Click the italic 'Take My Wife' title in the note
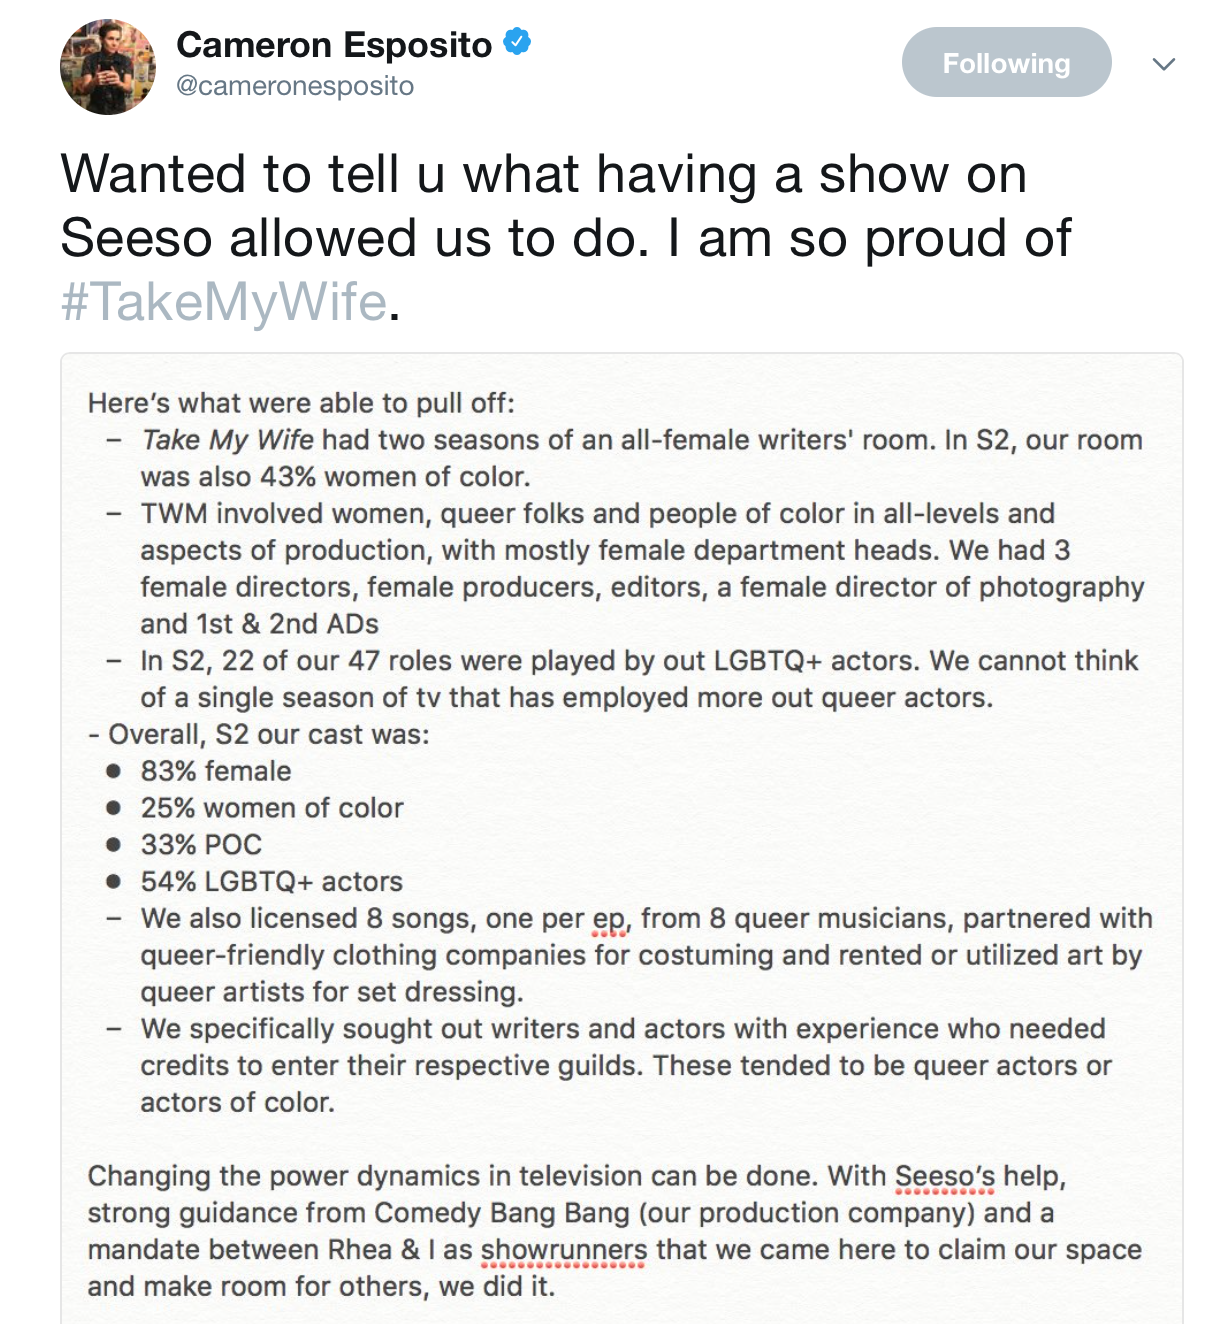Viewport: 1232px width, 1324px height. (228, 440)
